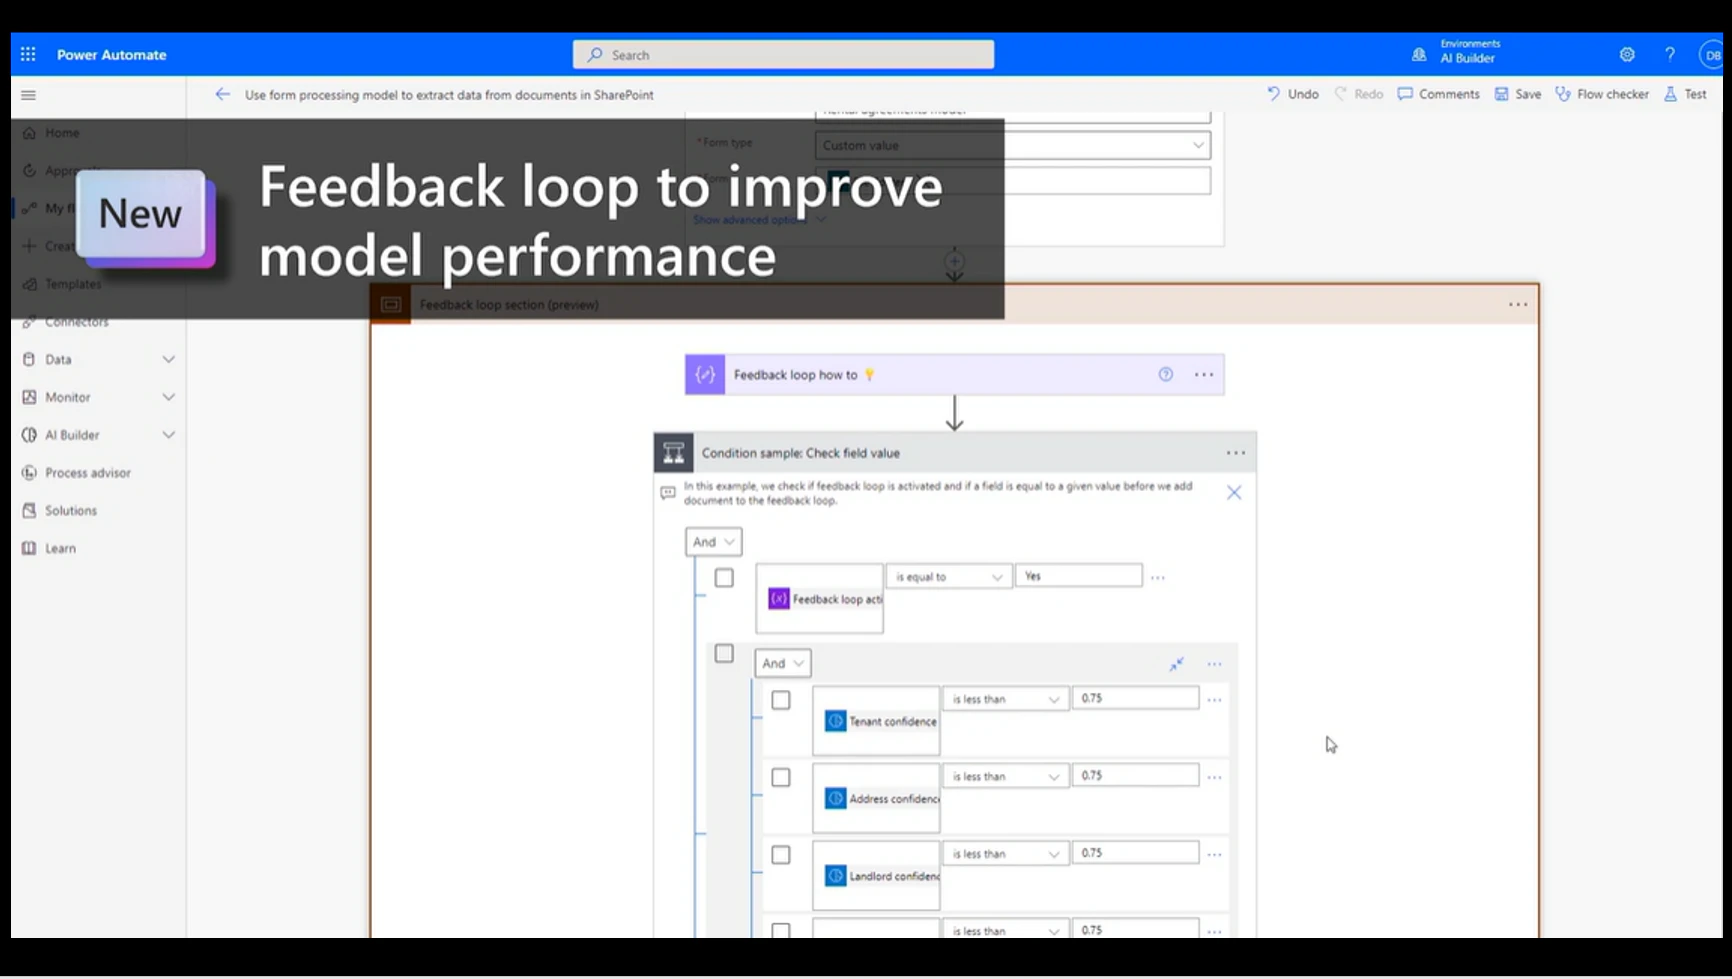1732x979 pixels.
Task: Collapse the nested And group using the arrows icon
Action: click(1177, 664)
